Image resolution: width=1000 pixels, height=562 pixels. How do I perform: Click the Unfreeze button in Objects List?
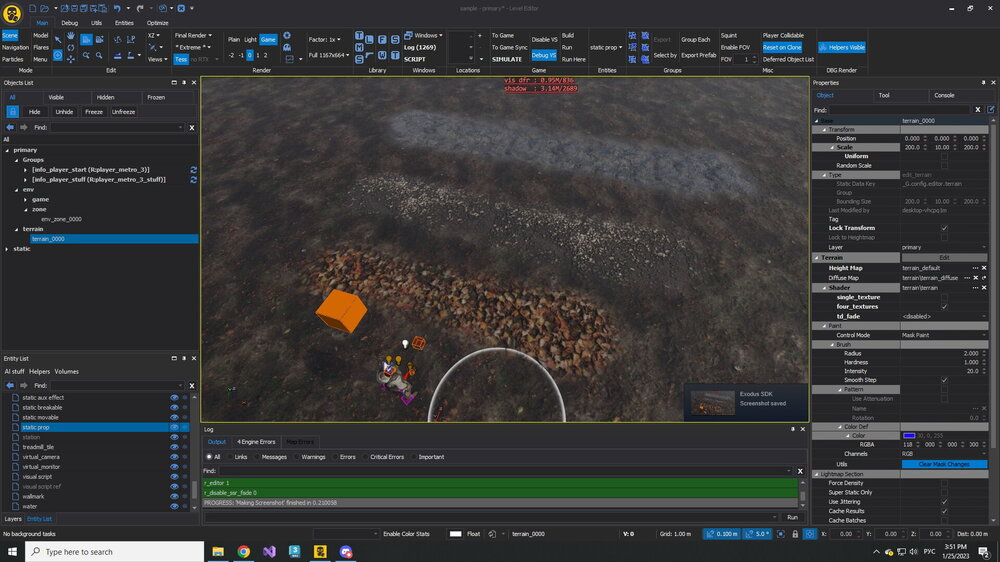123,112
